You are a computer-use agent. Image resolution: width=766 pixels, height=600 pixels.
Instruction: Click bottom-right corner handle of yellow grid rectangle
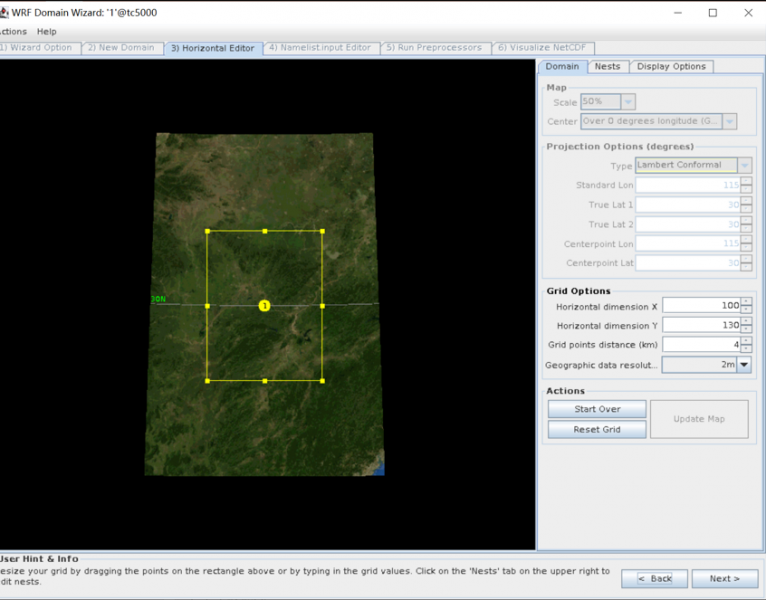click(322, 380)
